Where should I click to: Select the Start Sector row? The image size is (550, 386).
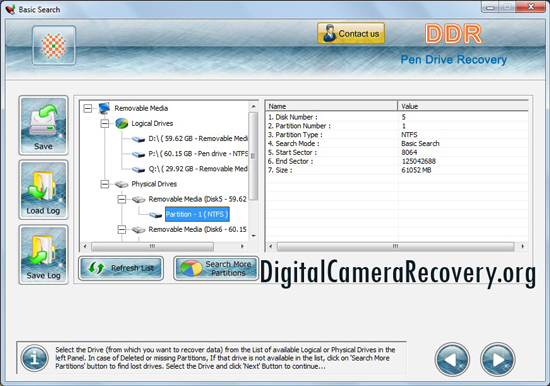[x=397, y=152]
